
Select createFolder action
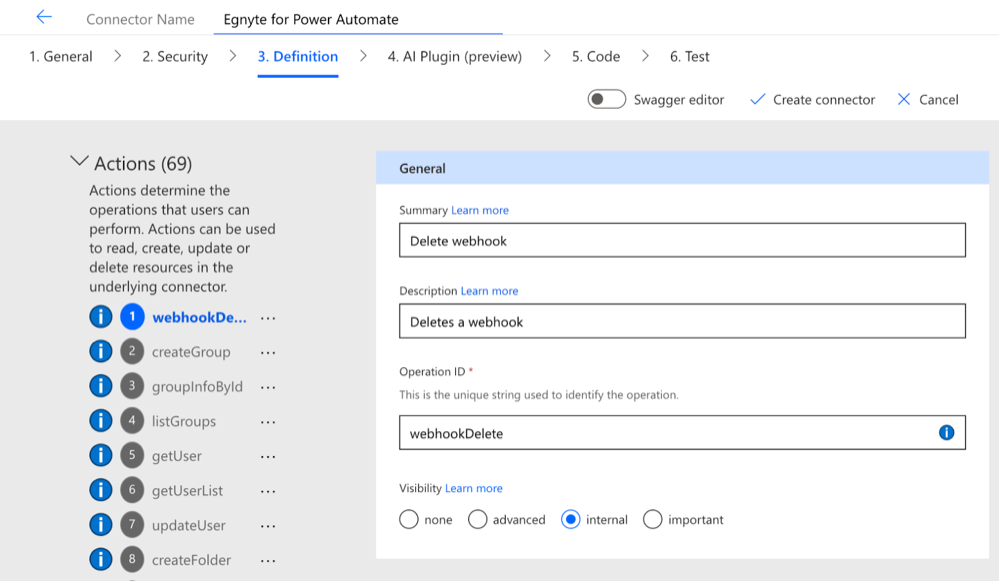(191, 560)
